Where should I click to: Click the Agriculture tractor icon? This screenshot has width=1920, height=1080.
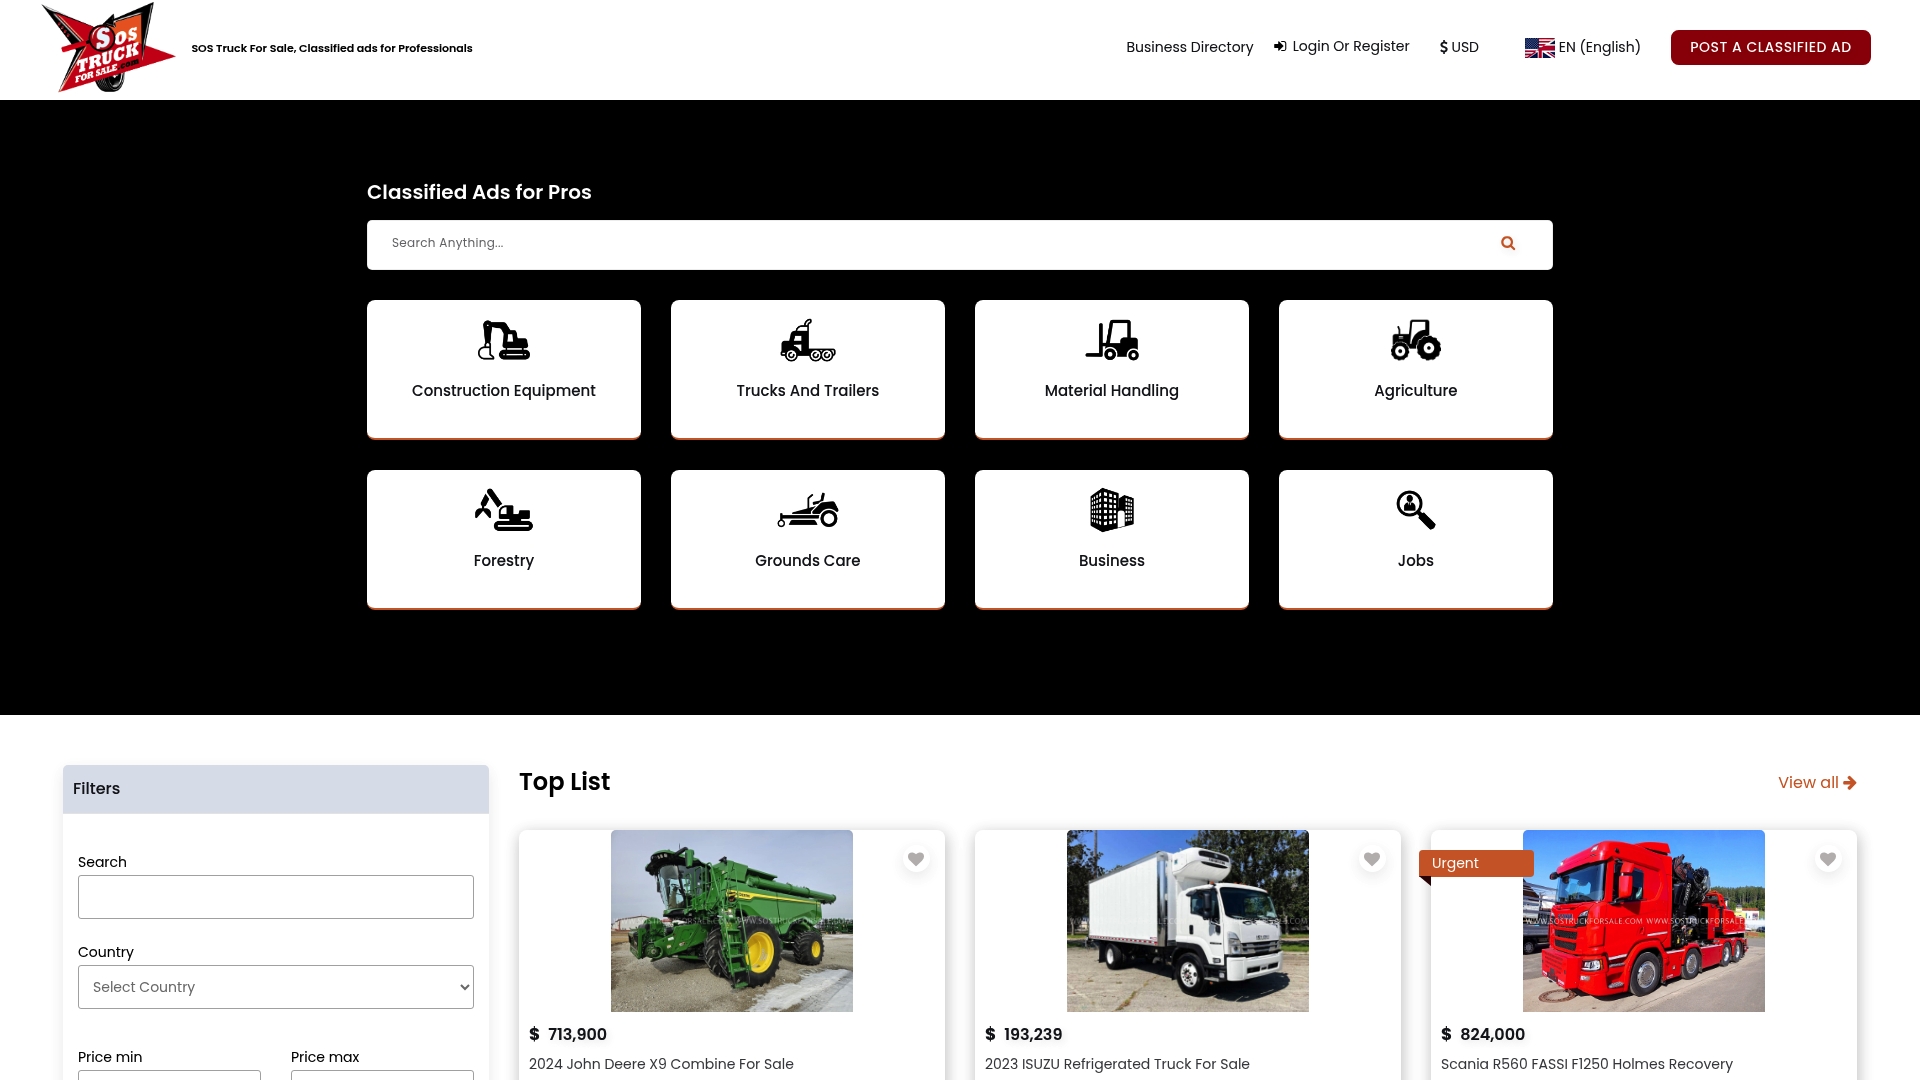click(1416, 340)
